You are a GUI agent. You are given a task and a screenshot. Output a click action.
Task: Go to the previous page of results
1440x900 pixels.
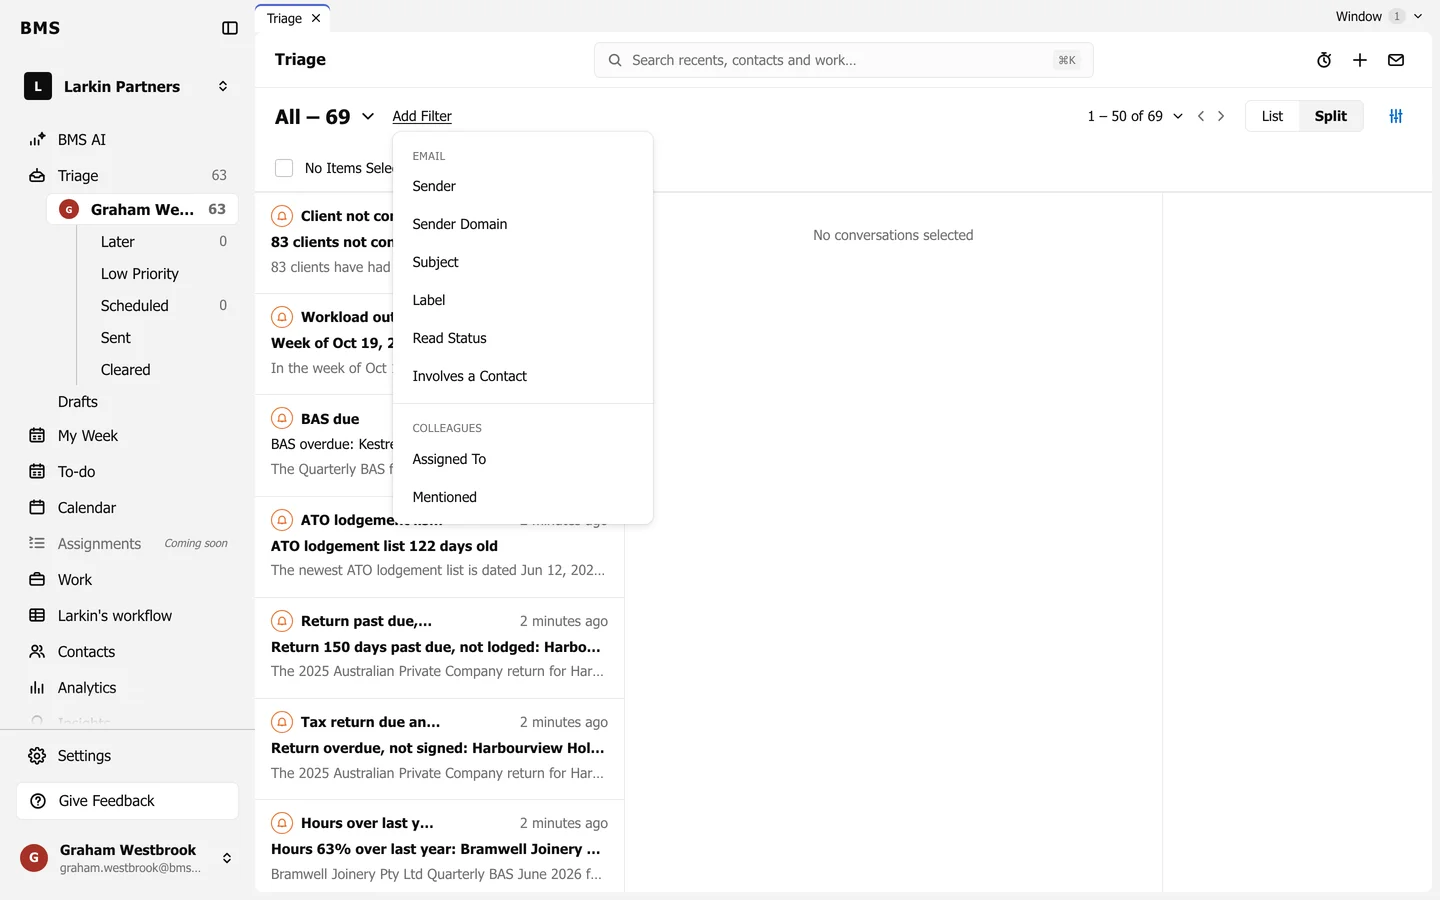[1201, 116]
